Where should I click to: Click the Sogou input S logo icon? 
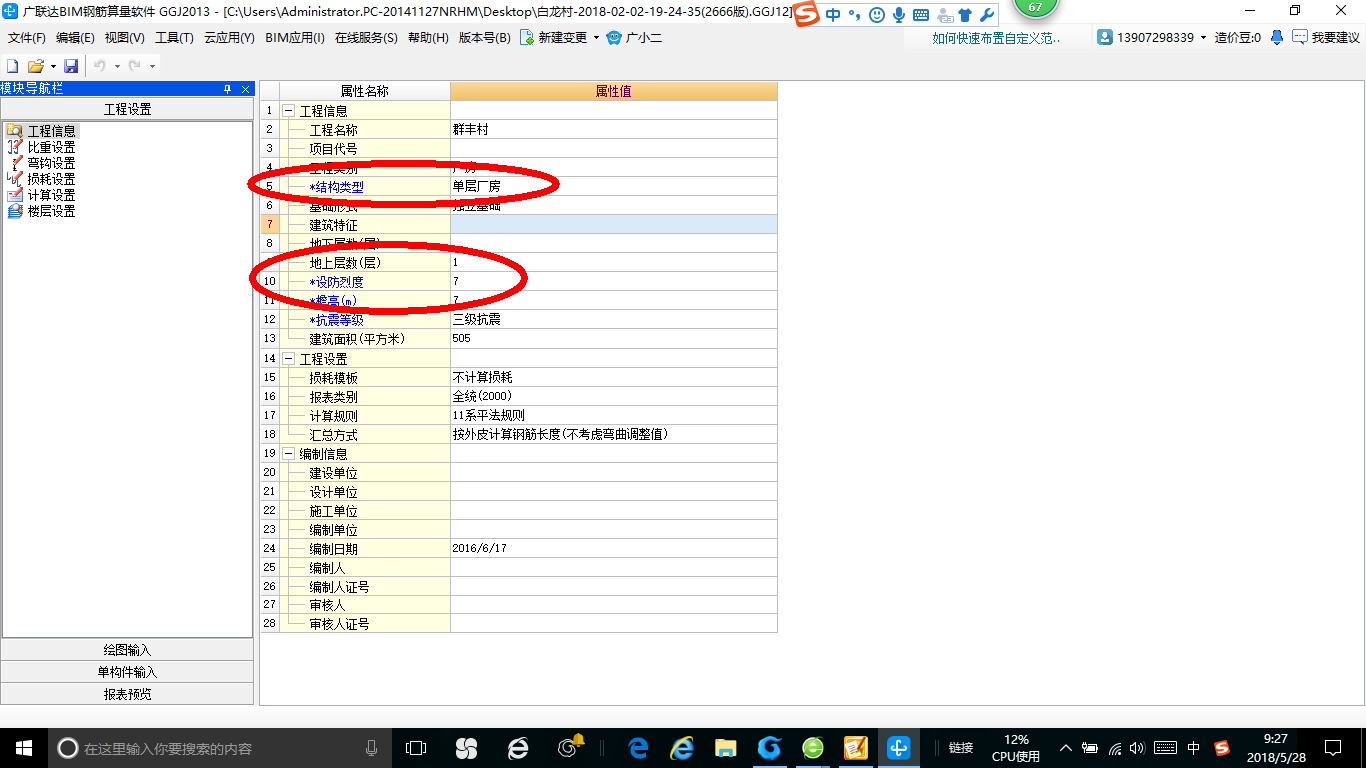(807, 14)
